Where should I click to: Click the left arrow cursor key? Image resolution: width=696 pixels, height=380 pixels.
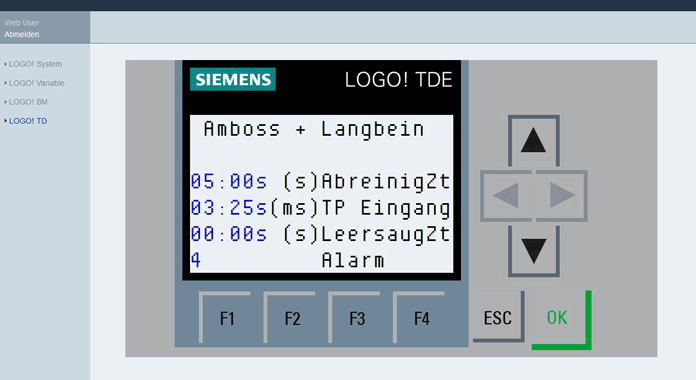tap(506, 195)
